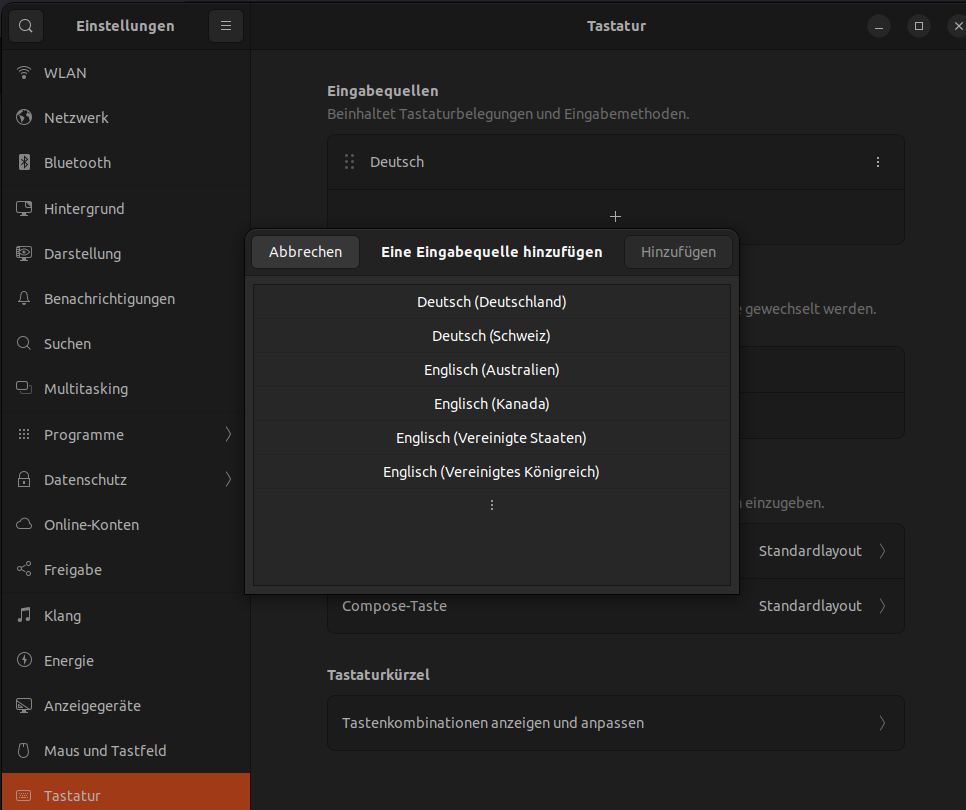
Task: Select Englisch (Kanada) entry
Action: click(491, 404)
